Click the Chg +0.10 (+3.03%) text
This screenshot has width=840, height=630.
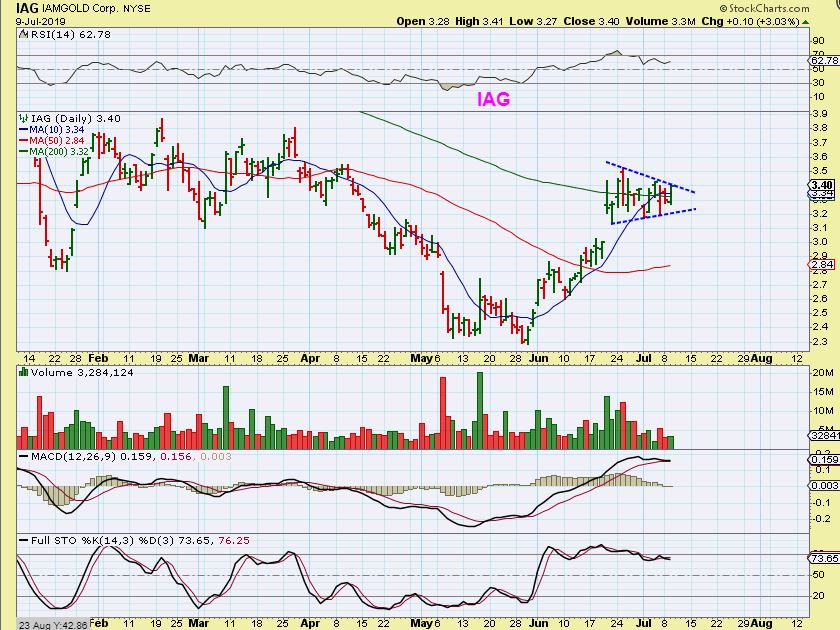pyautogui.click(x=751, y=21)
